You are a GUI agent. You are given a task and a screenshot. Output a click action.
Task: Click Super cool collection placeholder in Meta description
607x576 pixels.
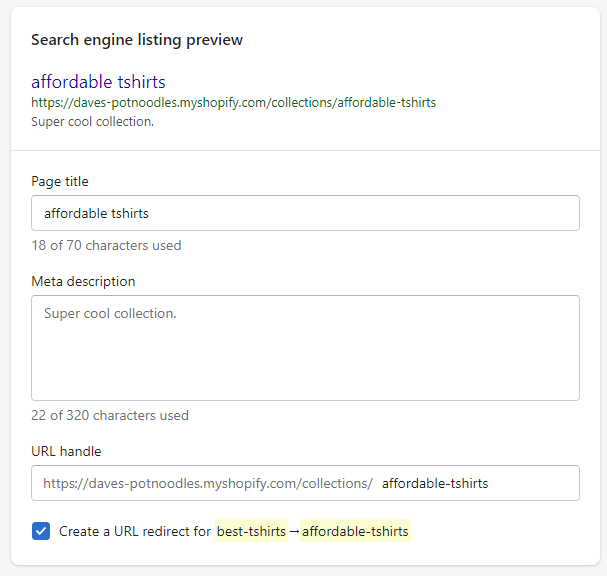(110, 313)
